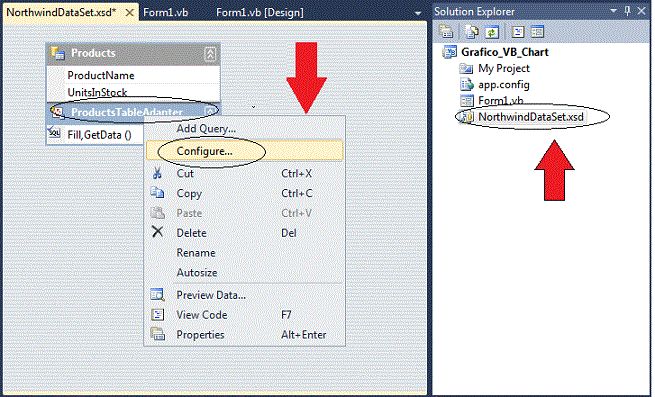Select the app.config file in the tree
Viewport: 655px width, 397px height.
503,85
